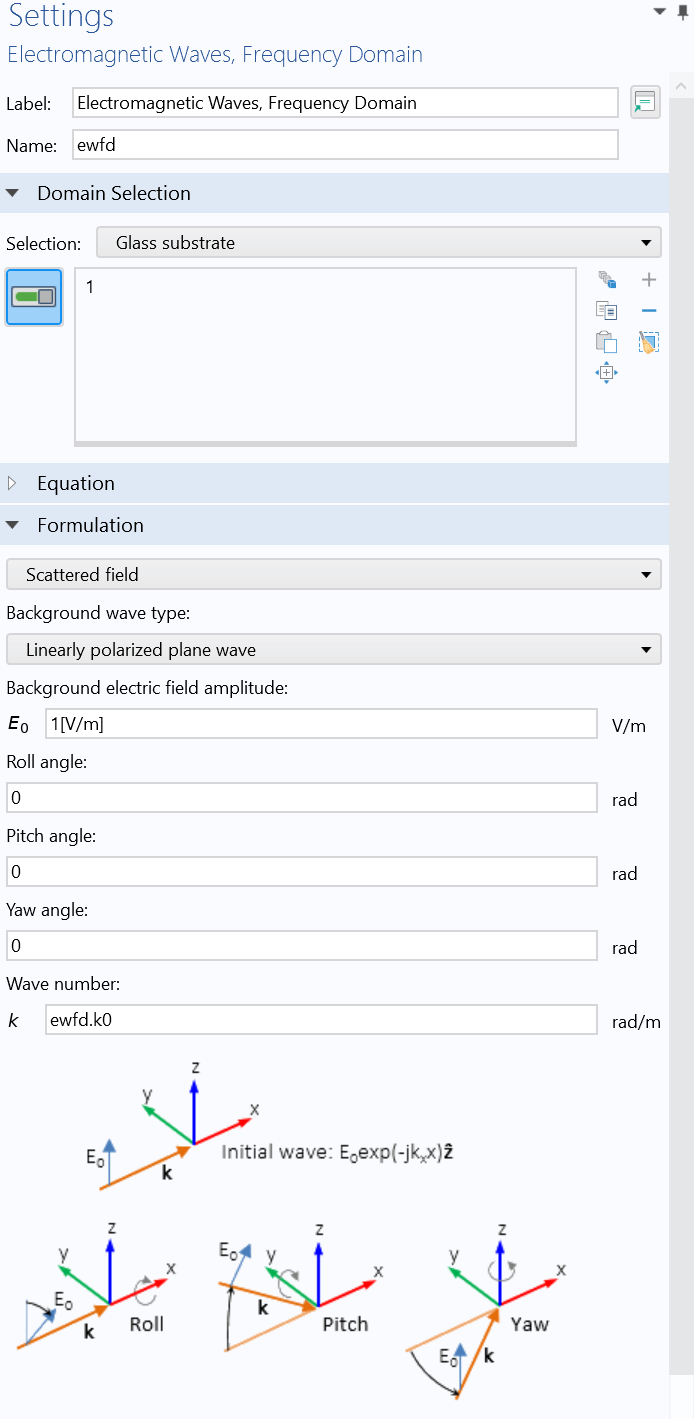Toggle the Activate Selection switch
694x1419 pixels.
[x=34, y=296]
